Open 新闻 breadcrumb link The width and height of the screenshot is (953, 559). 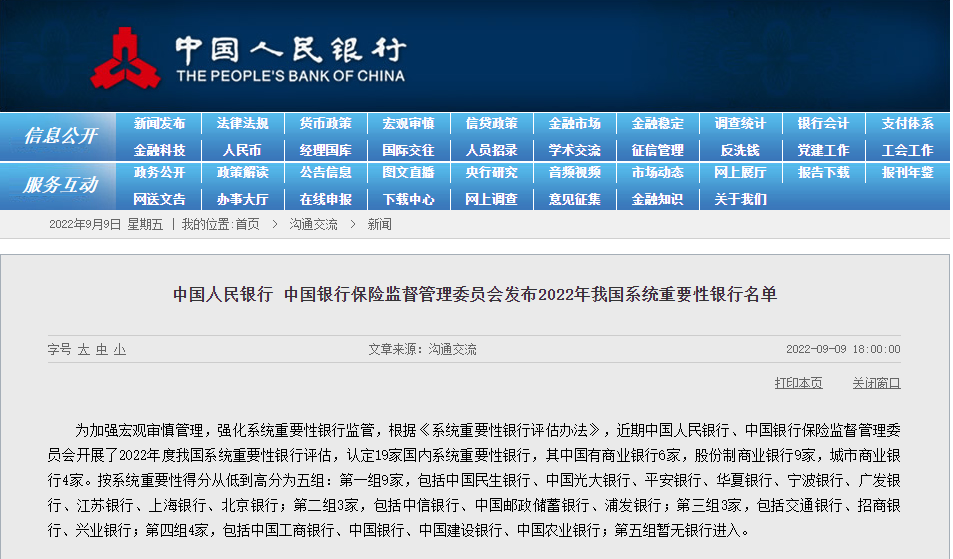click(379, 225)
